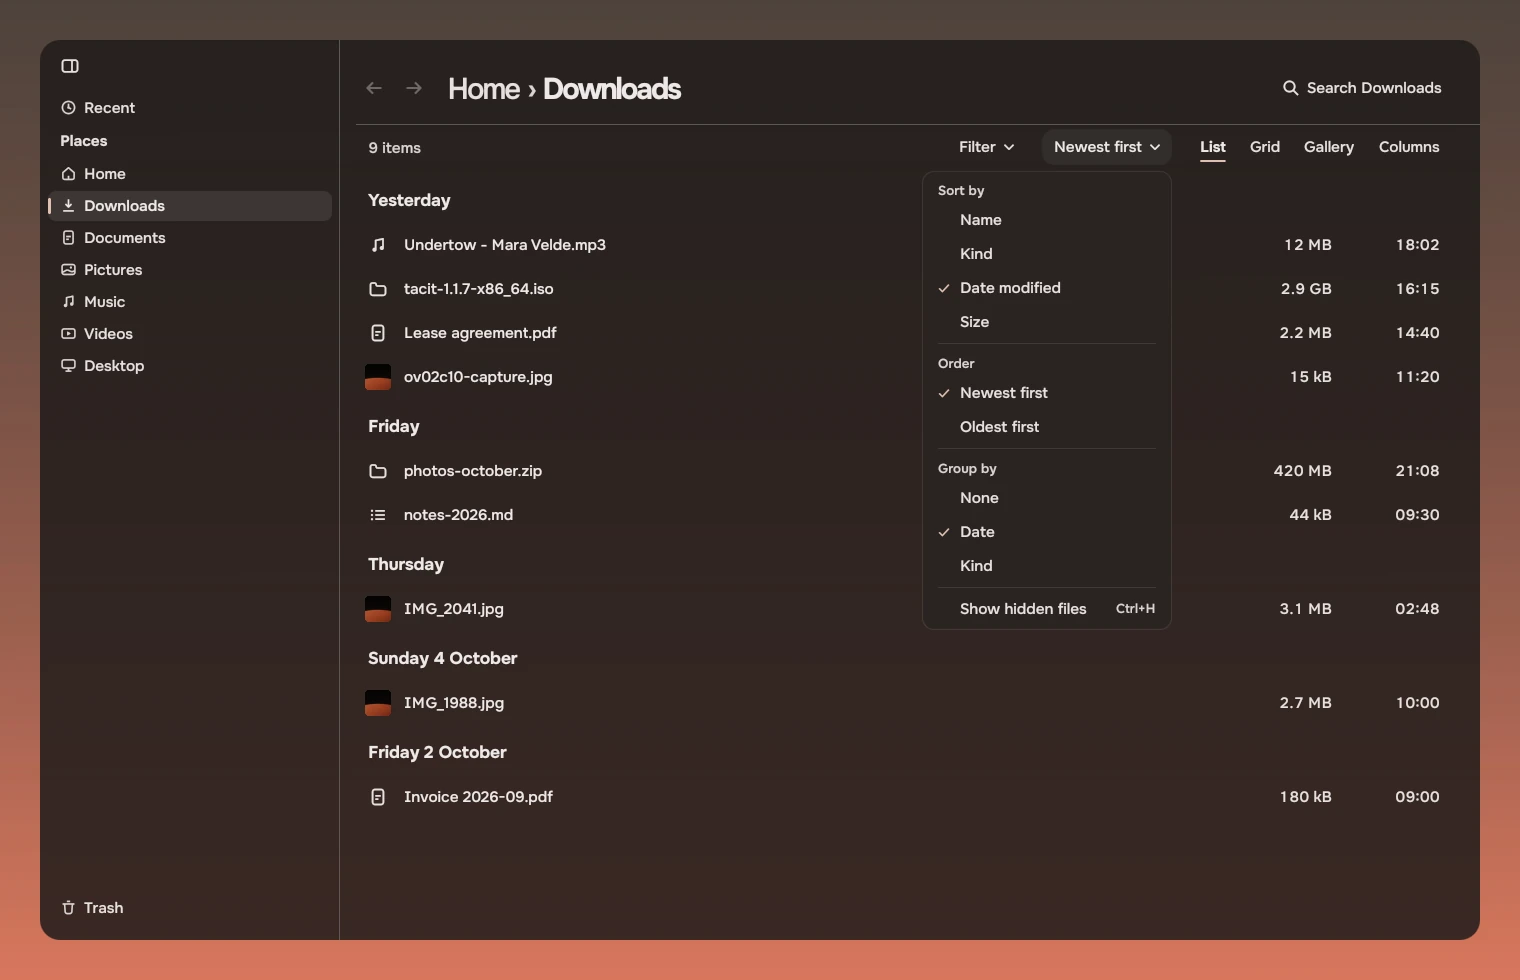The width and height of the screenshot is (1520, 980).
Task: Click the music icon of Undertow mp3
Action: 378,245
